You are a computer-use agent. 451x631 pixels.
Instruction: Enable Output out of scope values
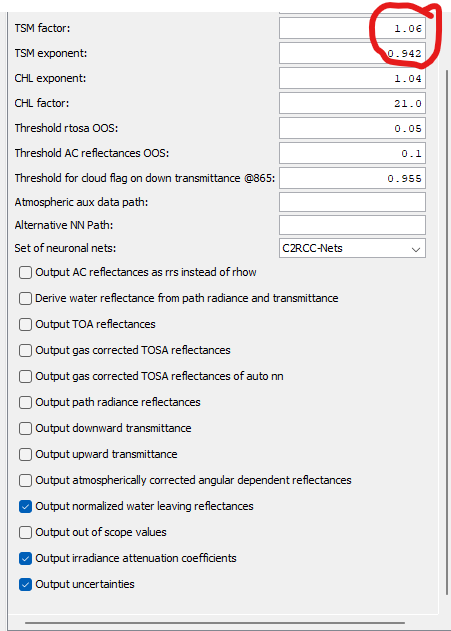[25, 532]
